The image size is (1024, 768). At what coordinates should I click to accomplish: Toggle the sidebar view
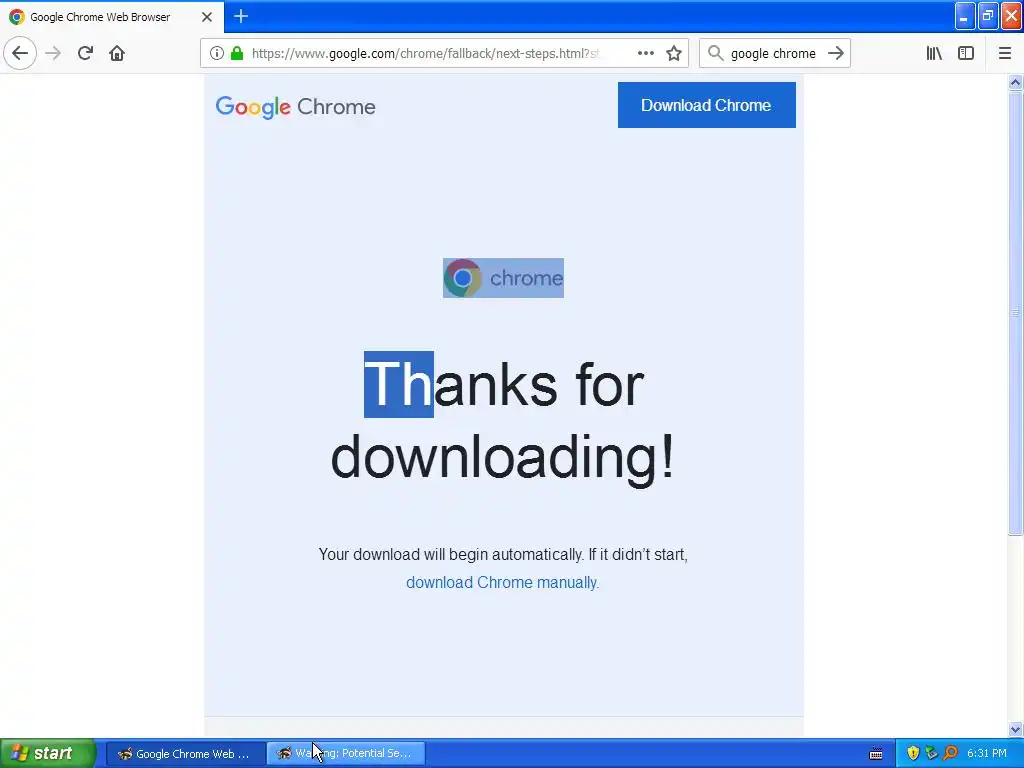tap(966, 54)
